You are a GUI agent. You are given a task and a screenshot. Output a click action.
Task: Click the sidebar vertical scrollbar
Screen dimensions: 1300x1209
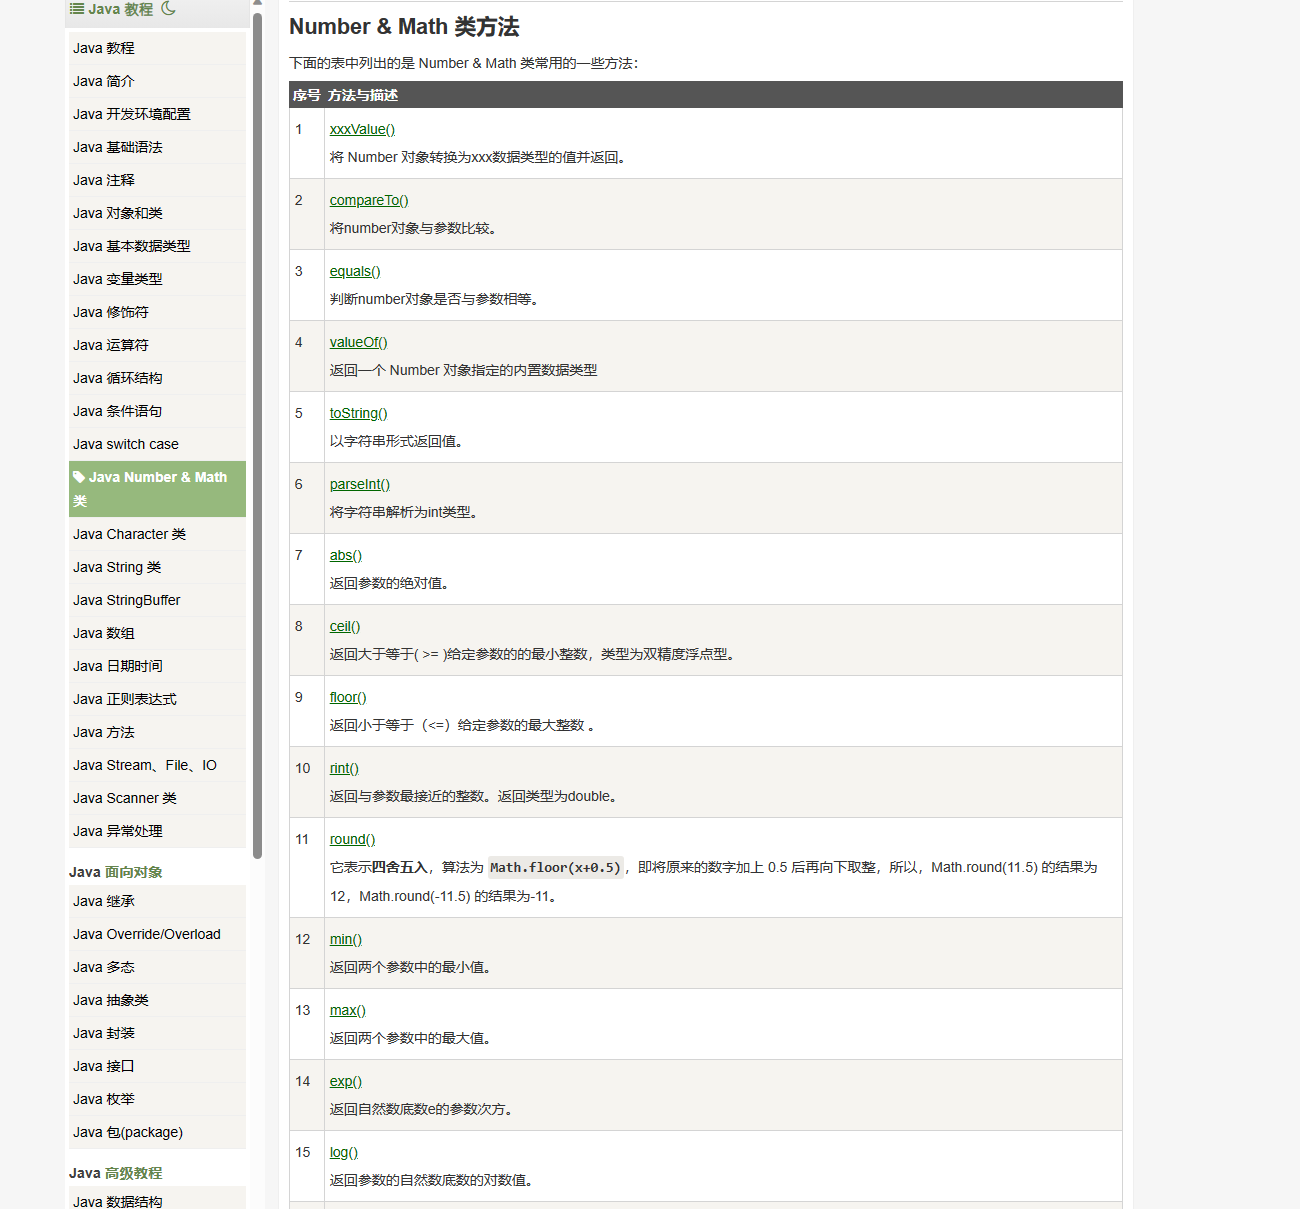coord(257,436)
